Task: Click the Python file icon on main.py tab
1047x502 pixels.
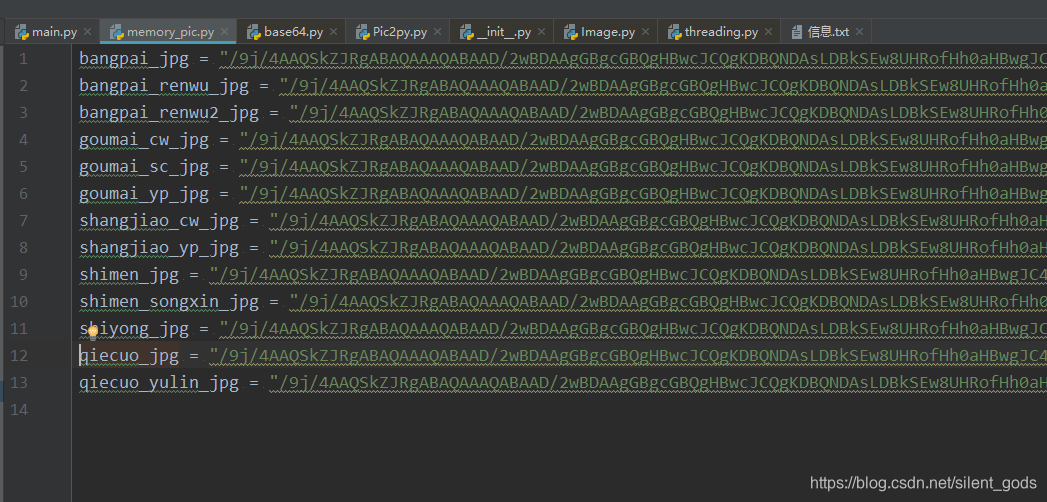Action: [x=22, y=31]
